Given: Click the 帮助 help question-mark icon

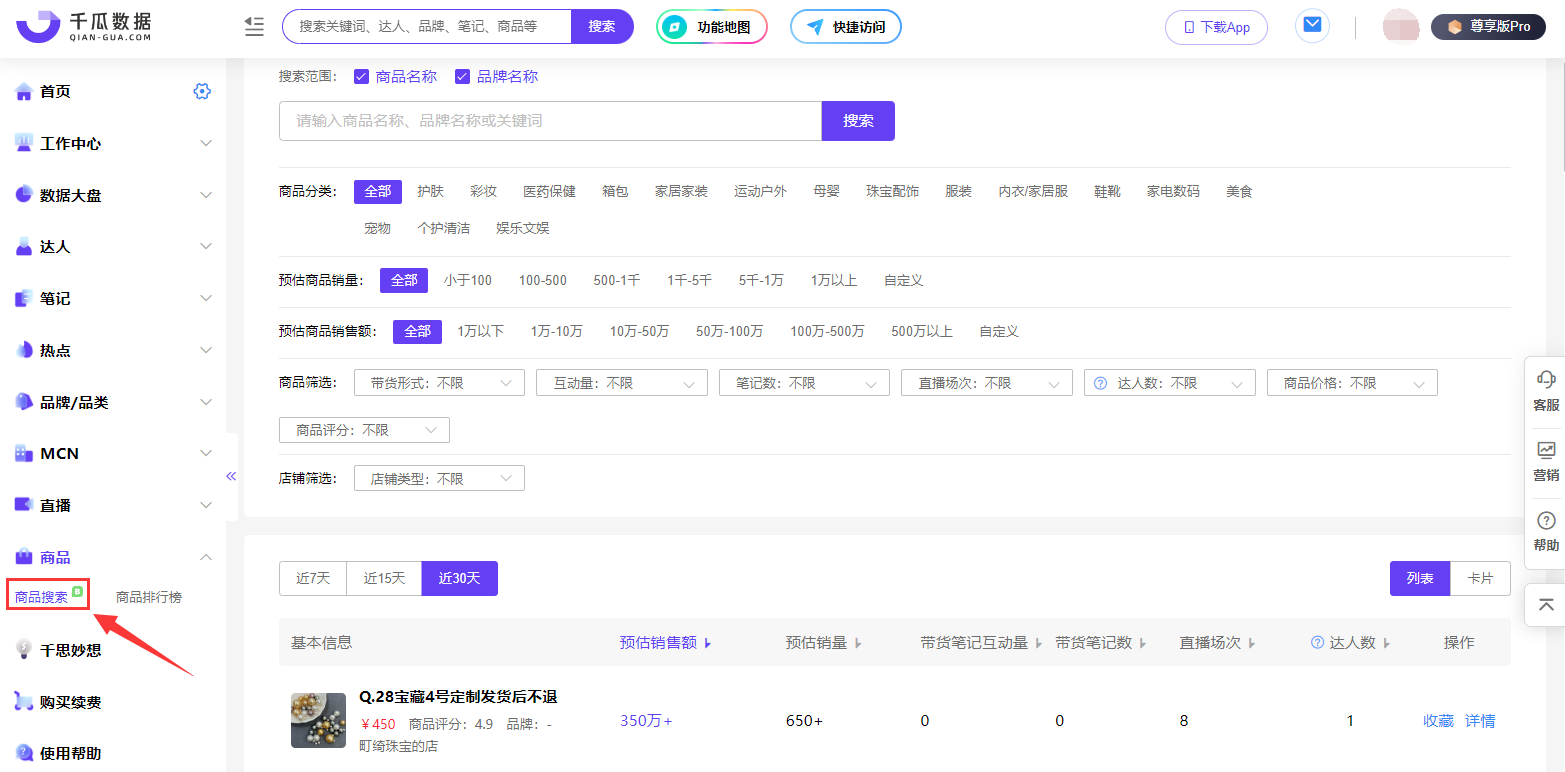Looking at the screenshot, I should pos(1545,522).
